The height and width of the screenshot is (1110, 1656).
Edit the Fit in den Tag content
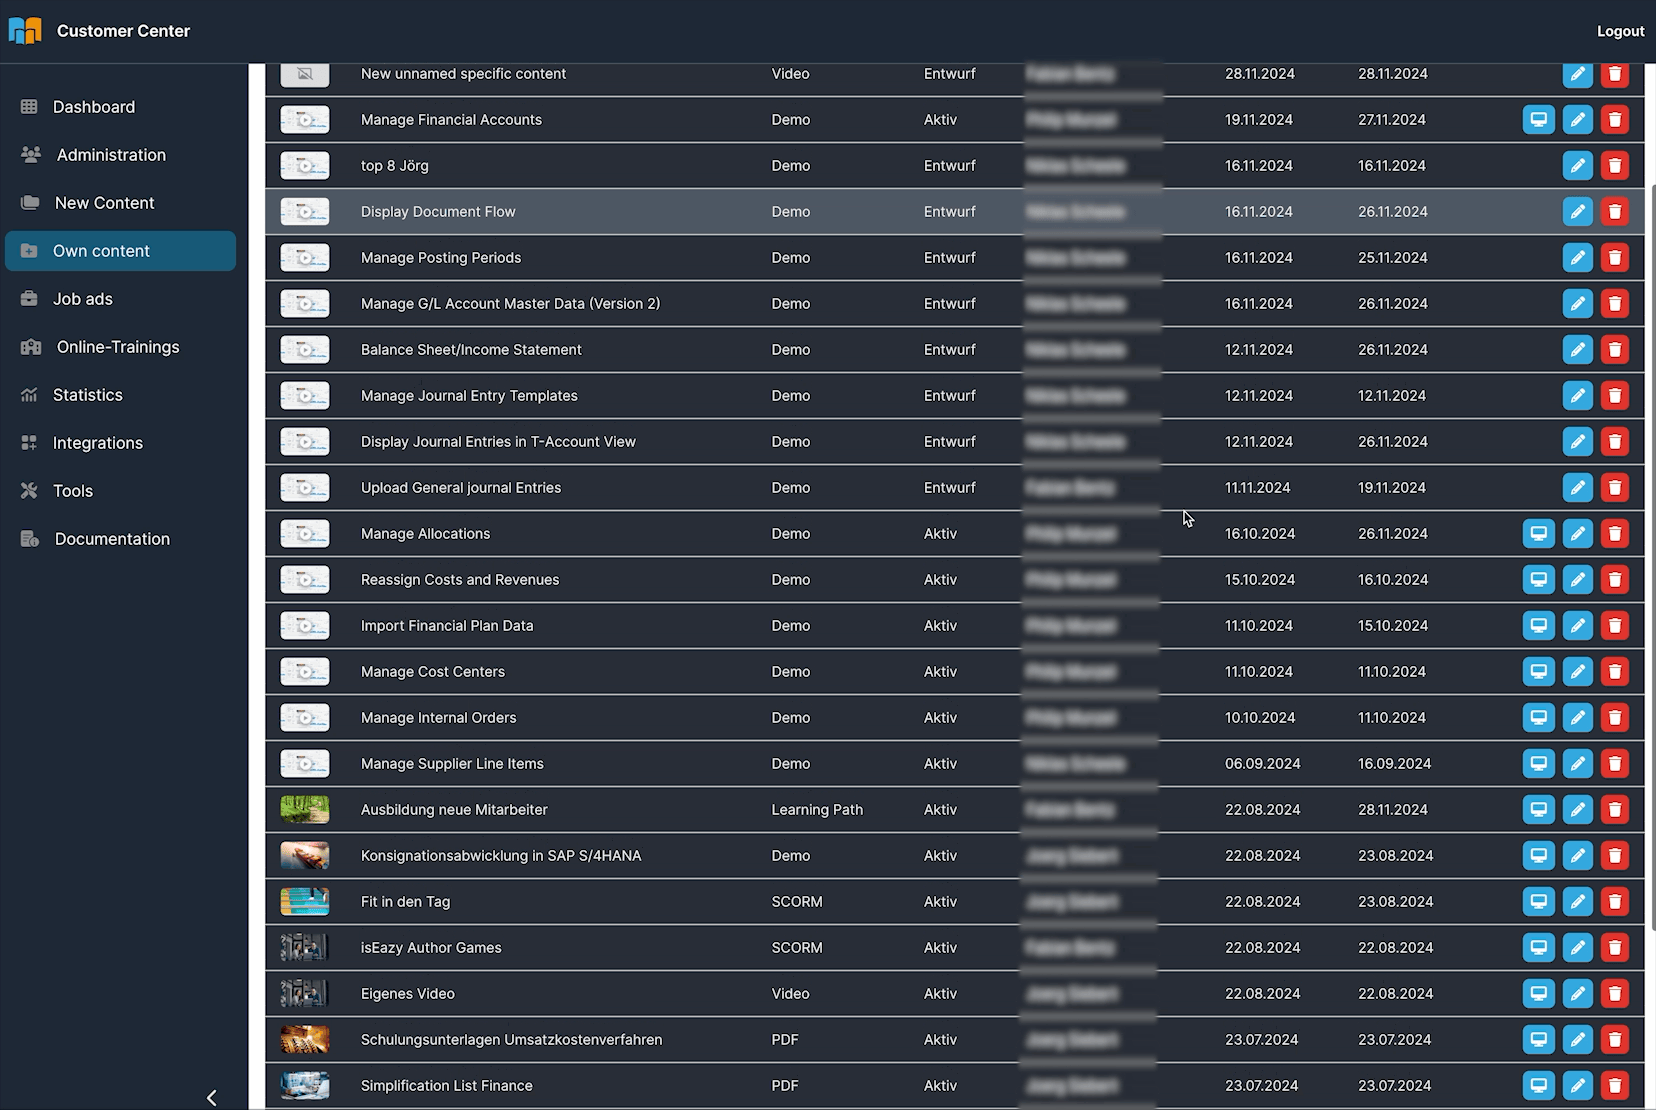coord(1577,902)
